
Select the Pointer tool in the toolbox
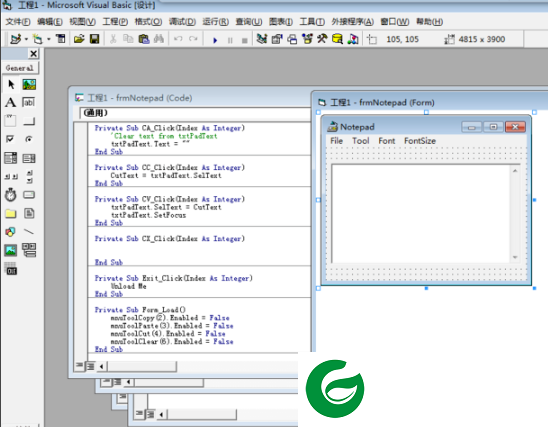11,84
